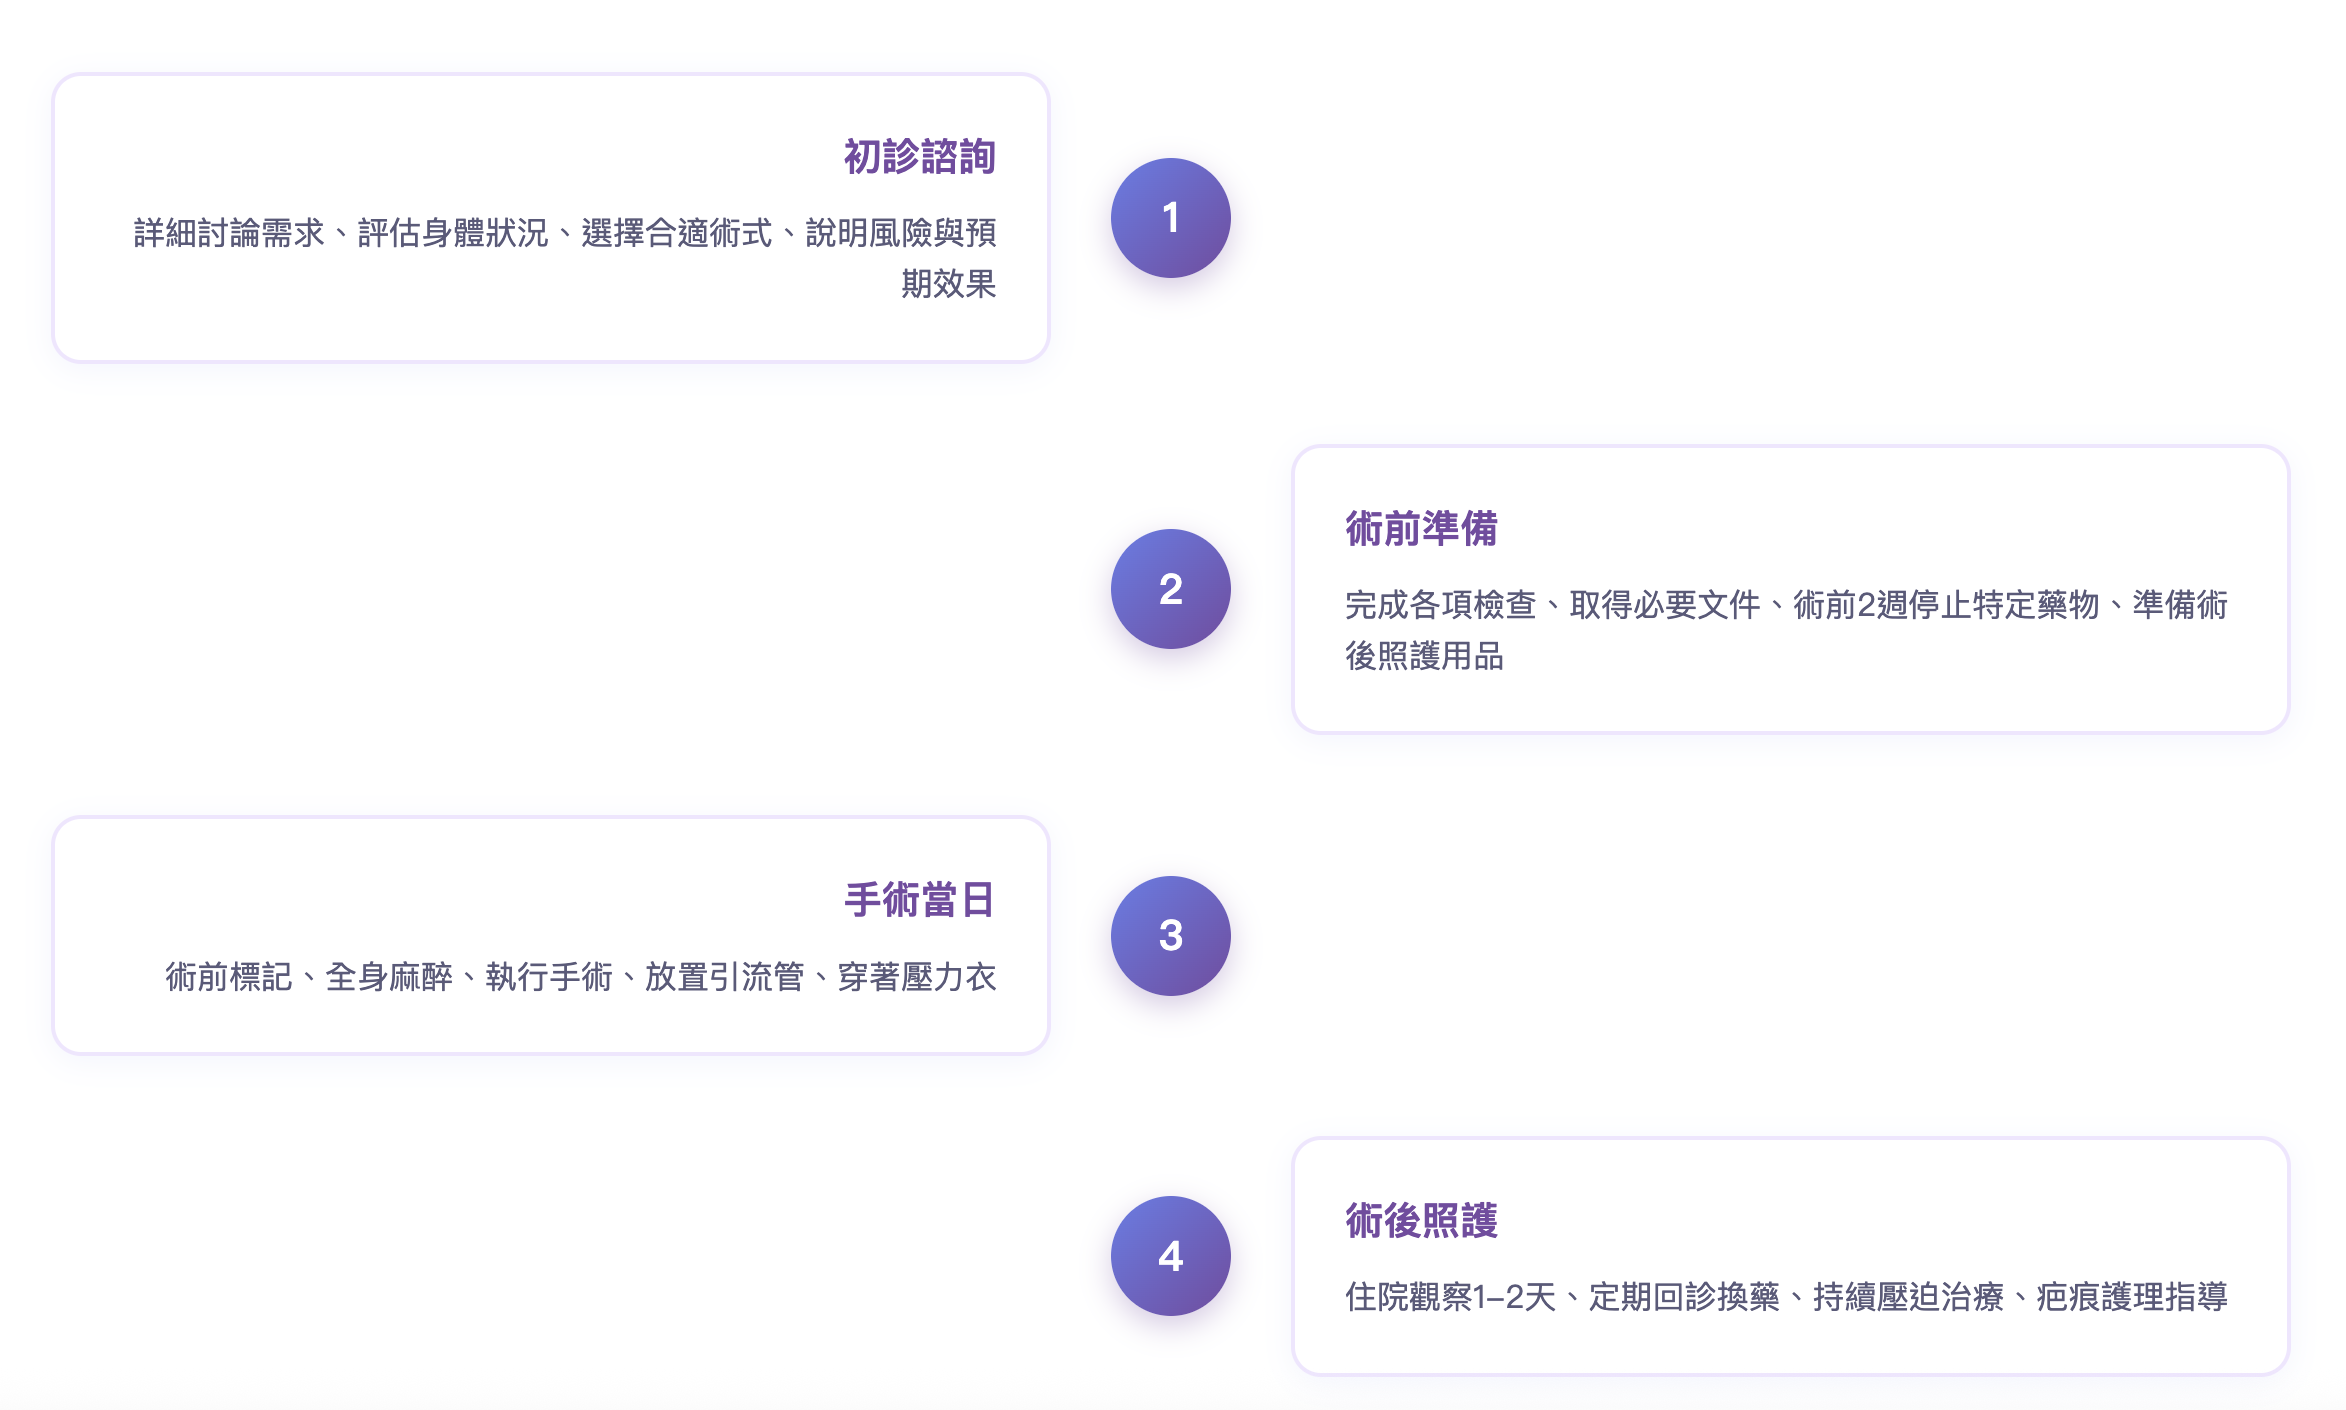The width and height of the screenshot is (2346, 1410).
Task: Click the phrase 定期回診換藥
Action: (x=1685, y=1298)
